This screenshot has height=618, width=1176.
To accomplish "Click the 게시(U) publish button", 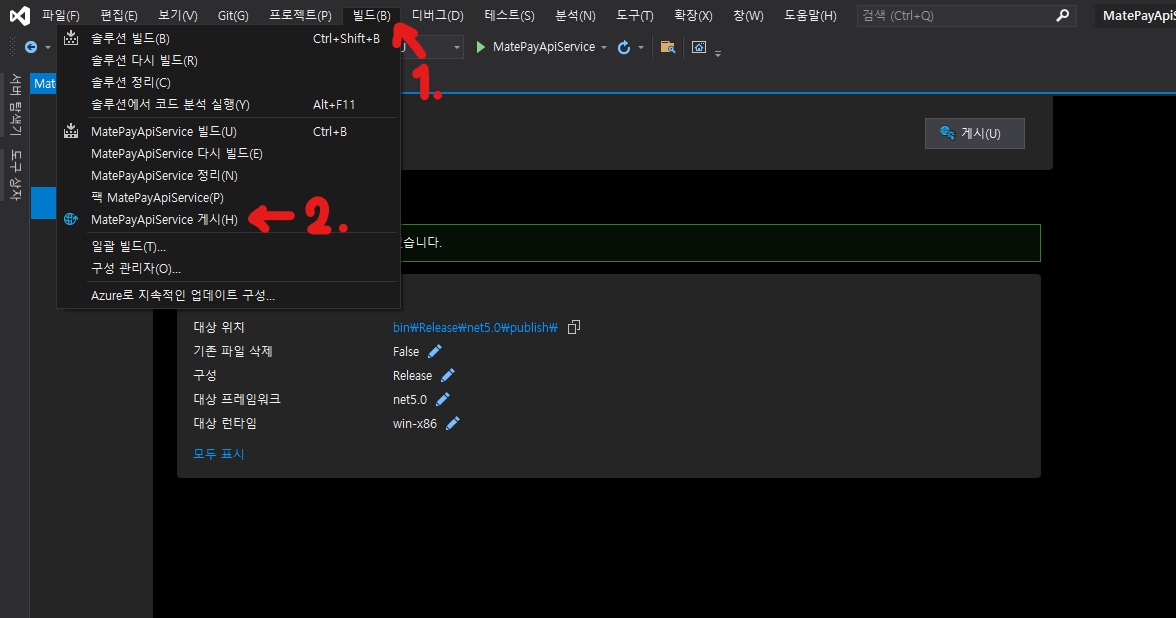I will pyautogui.click(x=974, y=133).
